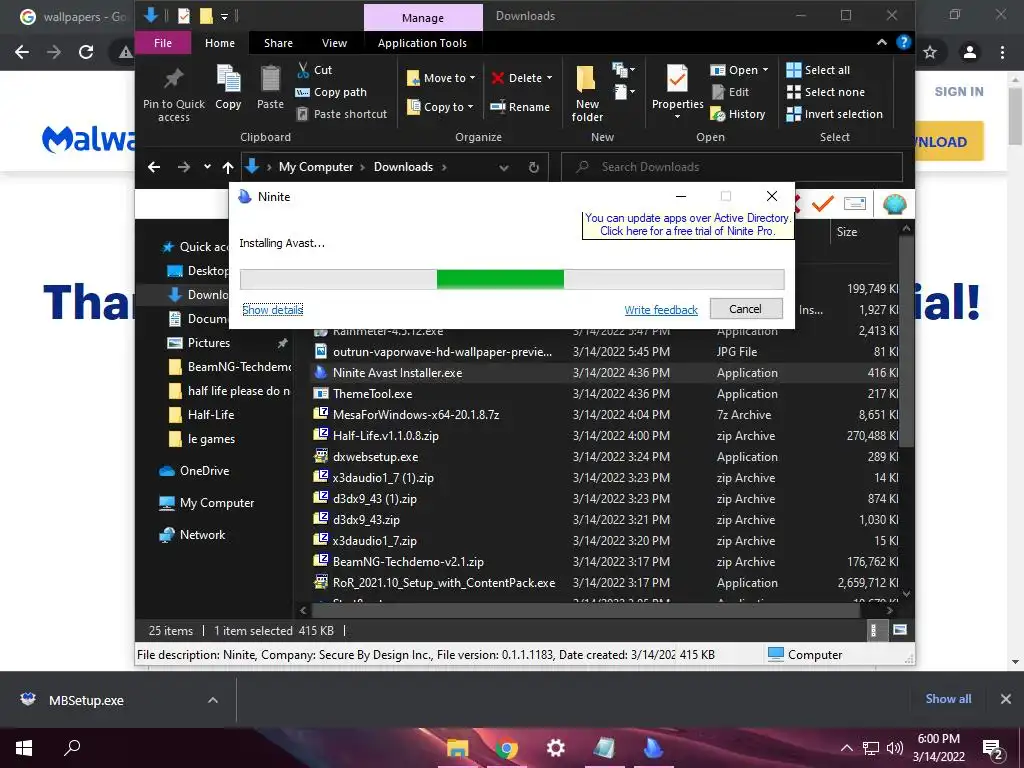1024x768 pixels.
Task: Bookmark page with Chrome star icon
Action: coord(930,52)
